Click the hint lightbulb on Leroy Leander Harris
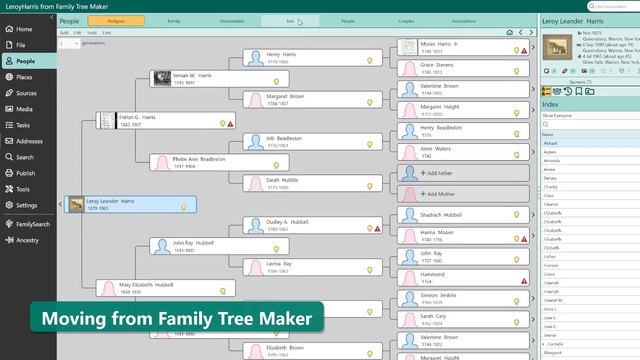Screen dimensions: 640x360 (184, 207)
